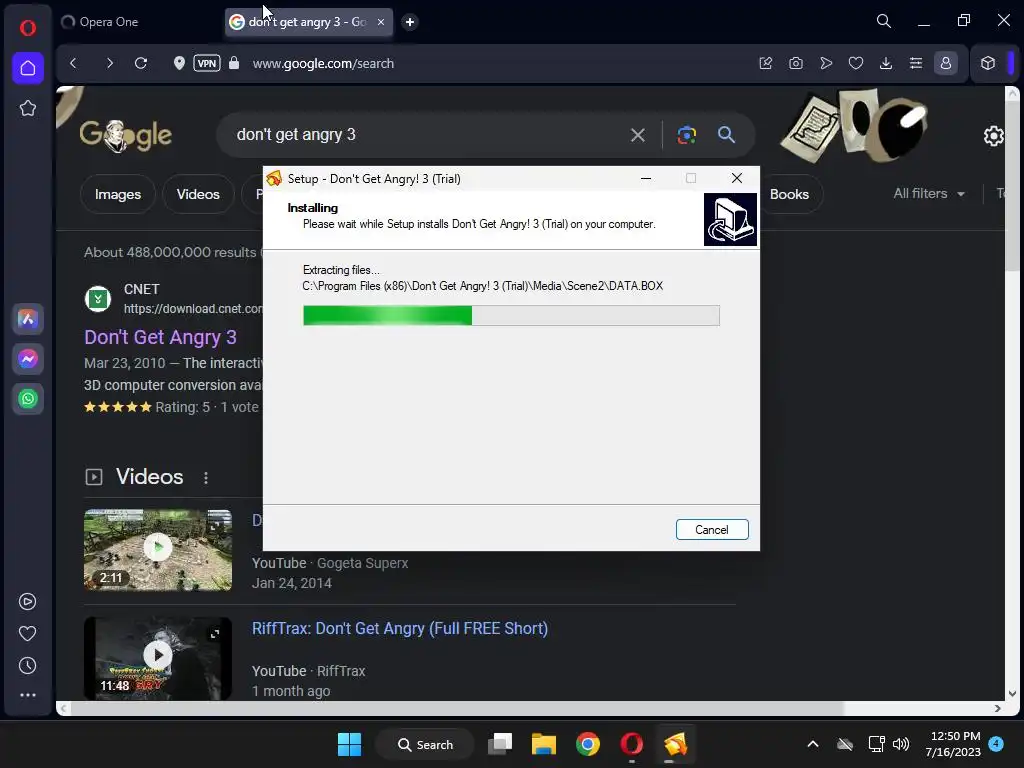Screen dimensions: 1024x768
Task: Open sidebar setup three-dots menu
Action: 27,695
